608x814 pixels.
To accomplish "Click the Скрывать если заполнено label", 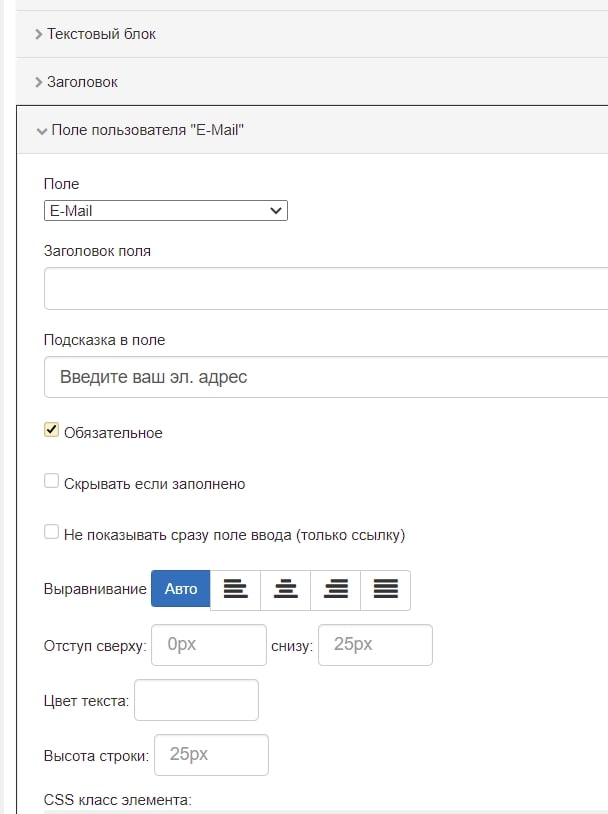I will coord(154,484).
